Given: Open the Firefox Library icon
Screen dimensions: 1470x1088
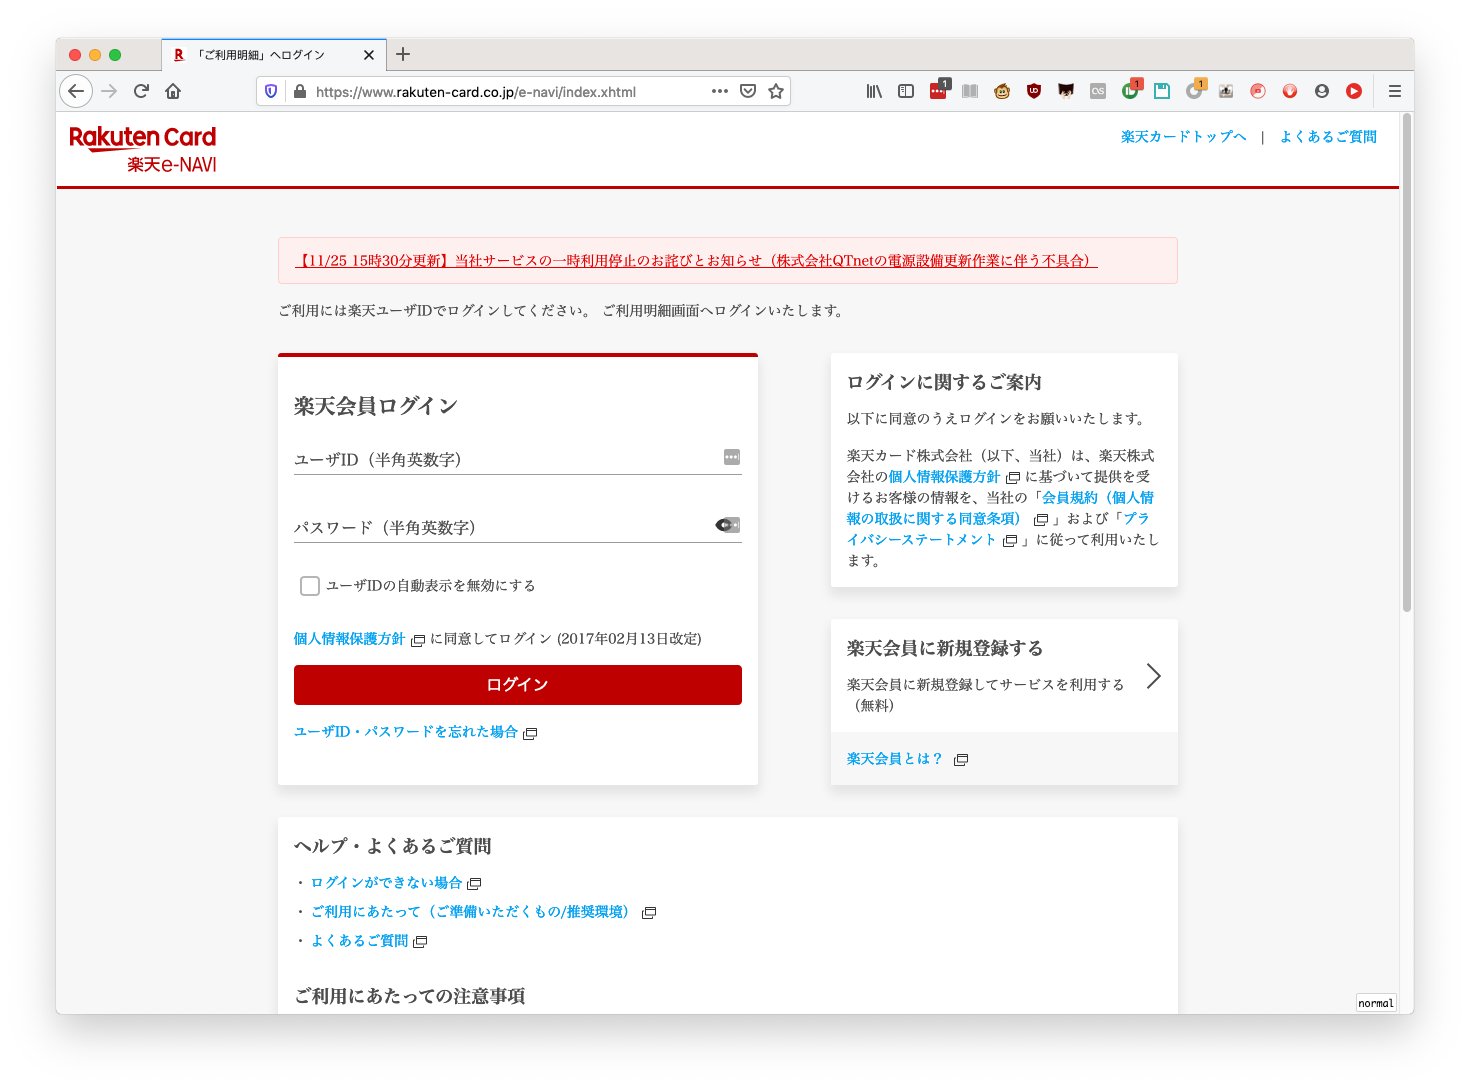Looking at the screenshot, I should click(874, 91).
